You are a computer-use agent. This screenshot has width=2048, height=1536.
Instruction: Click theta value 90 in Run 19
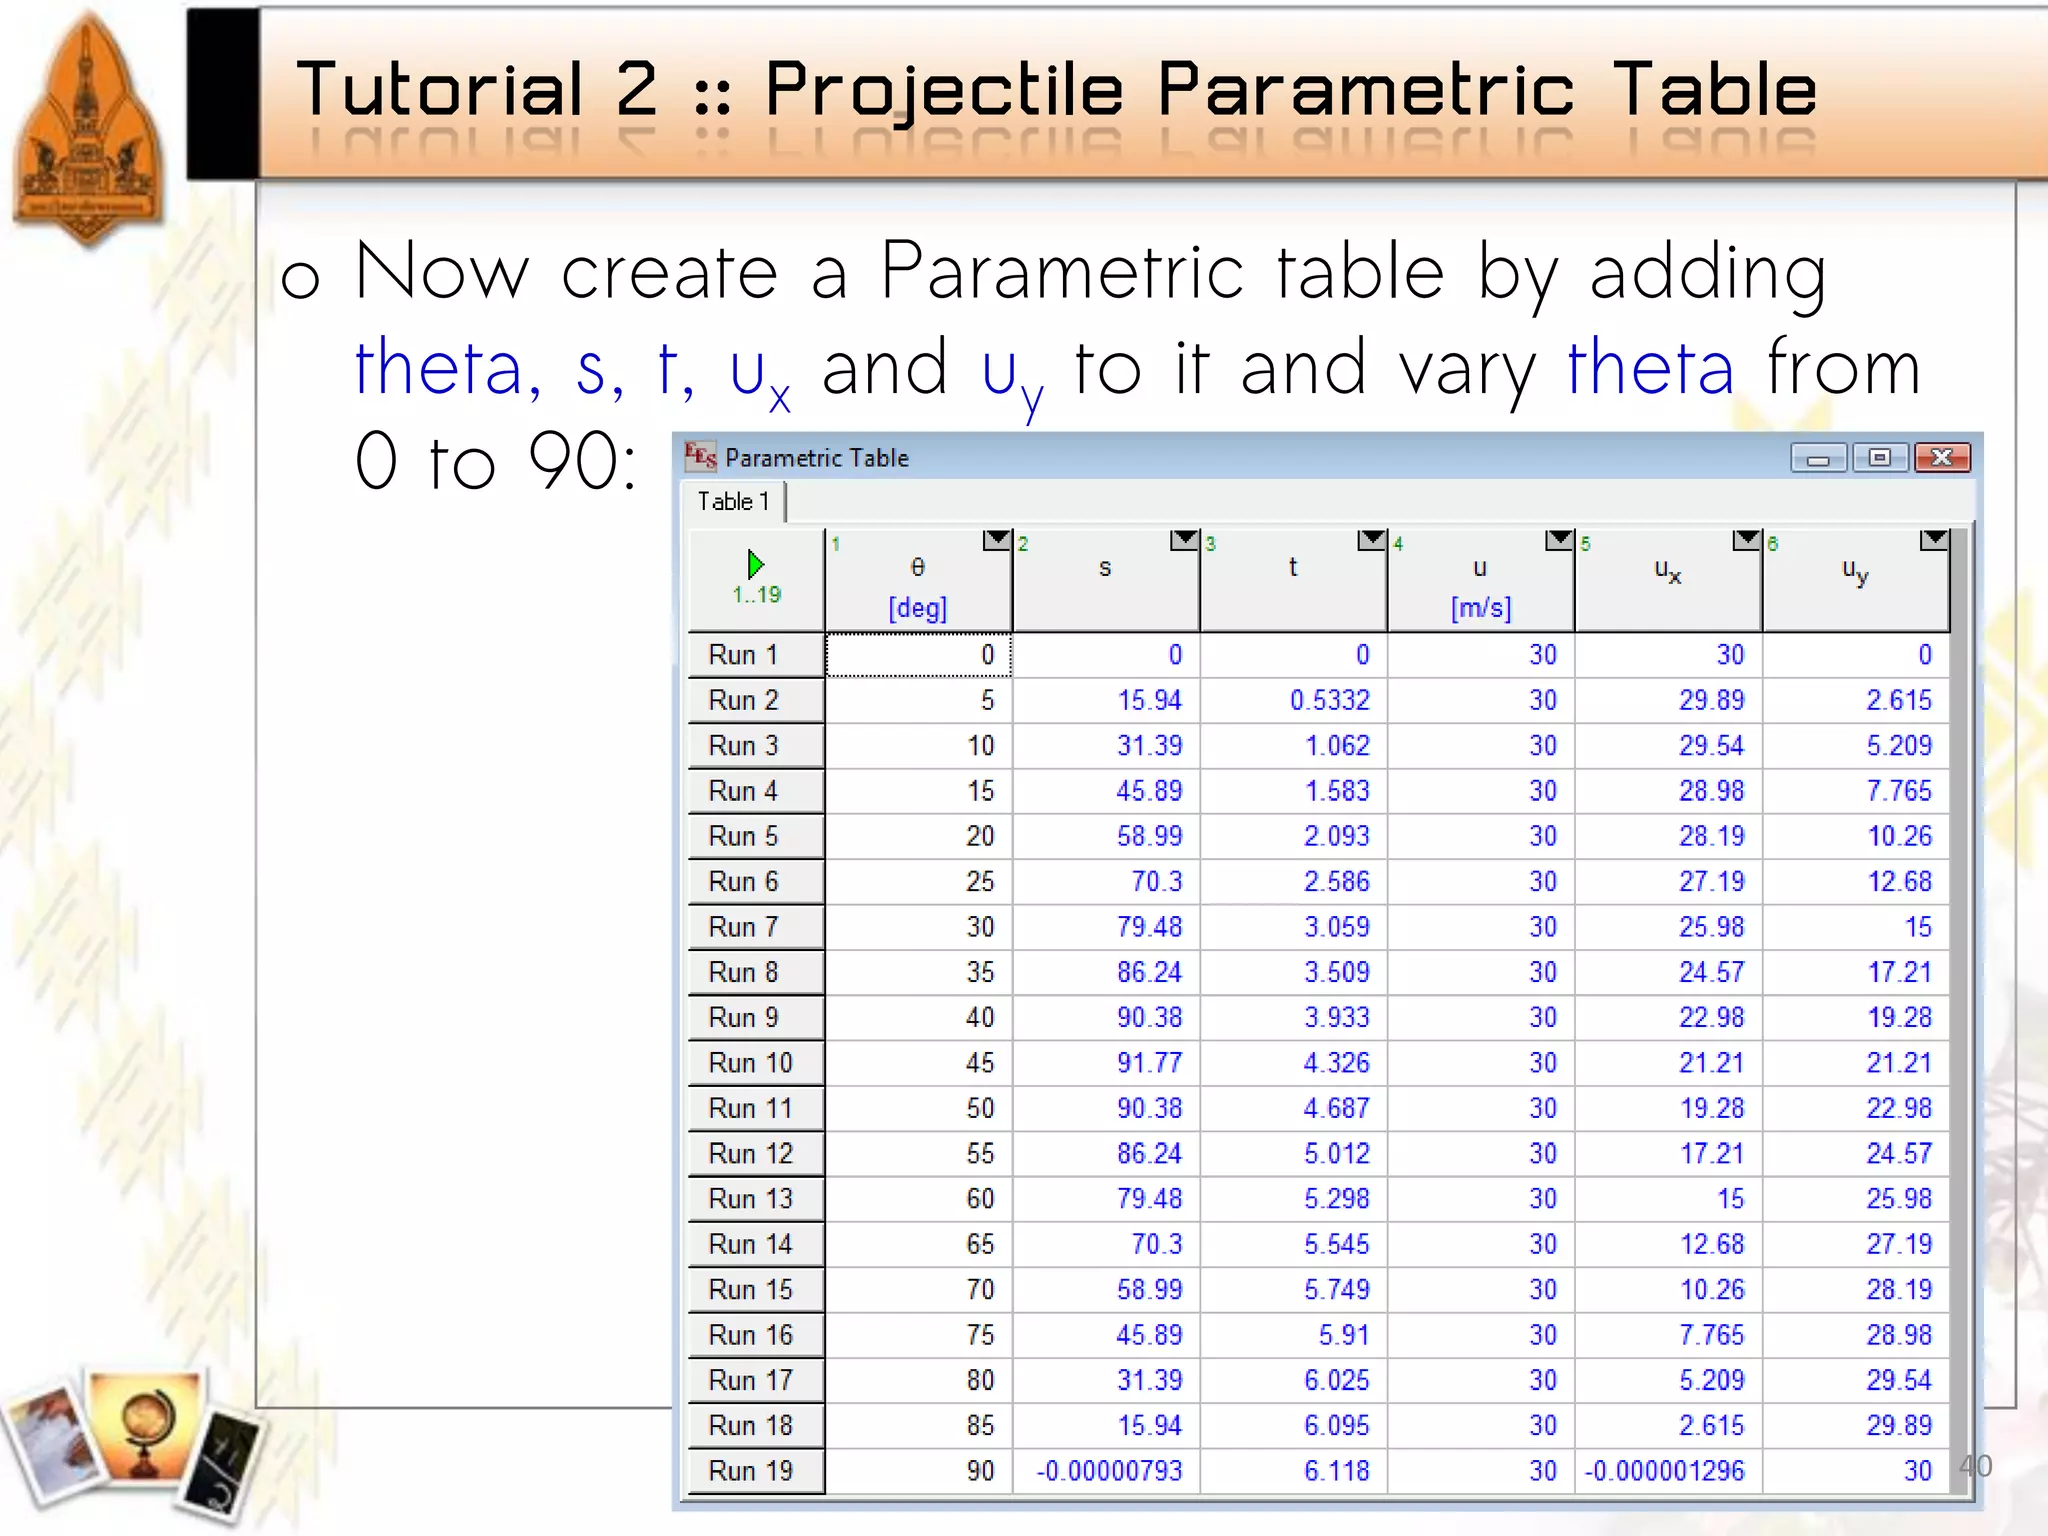pyautogui.click(x=980, y=1471)
